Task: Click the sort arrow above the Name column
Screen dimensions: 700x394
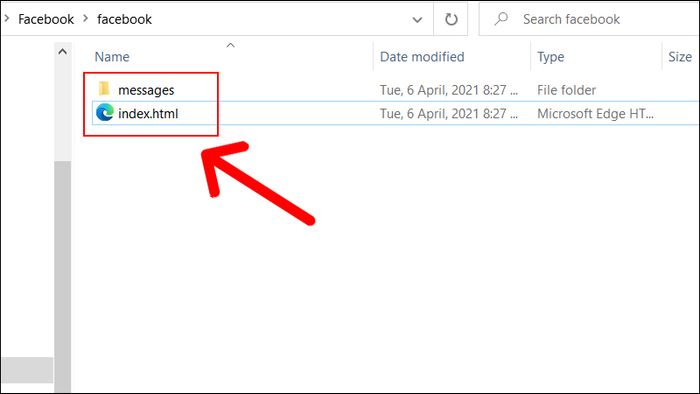Action: click(x=230, y=45)
